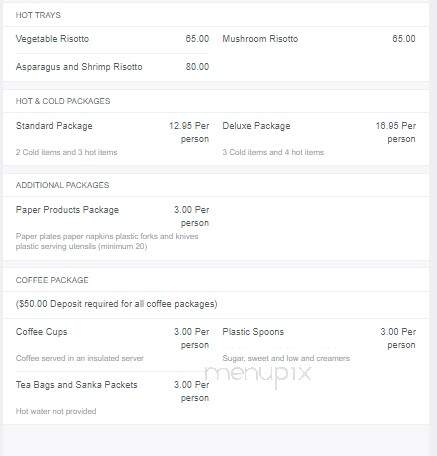This screenshot has height=456, width=437.
Task: Click the 80.00 price for shrimp risotto
Action: click(197, 67)
